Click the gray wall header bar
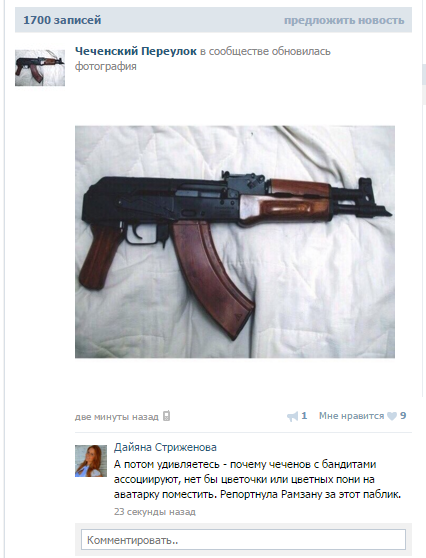Image resolution: width=426 pixels, height=558 pixels. (x=213, y=20)
